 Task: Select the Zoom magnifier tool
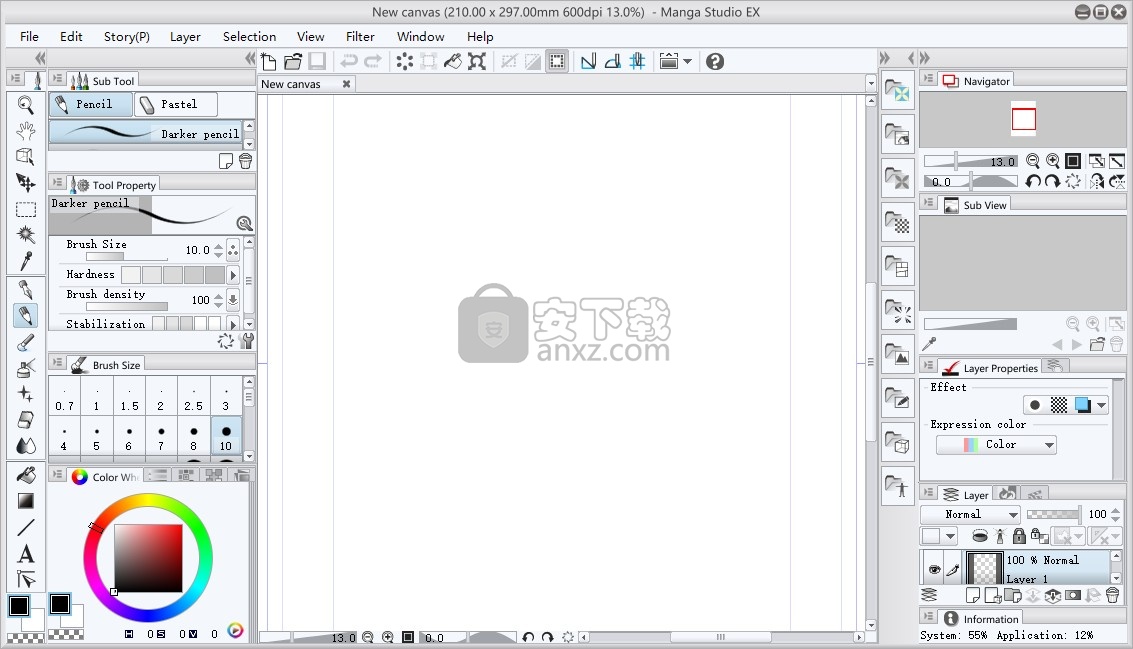[26, 104]
